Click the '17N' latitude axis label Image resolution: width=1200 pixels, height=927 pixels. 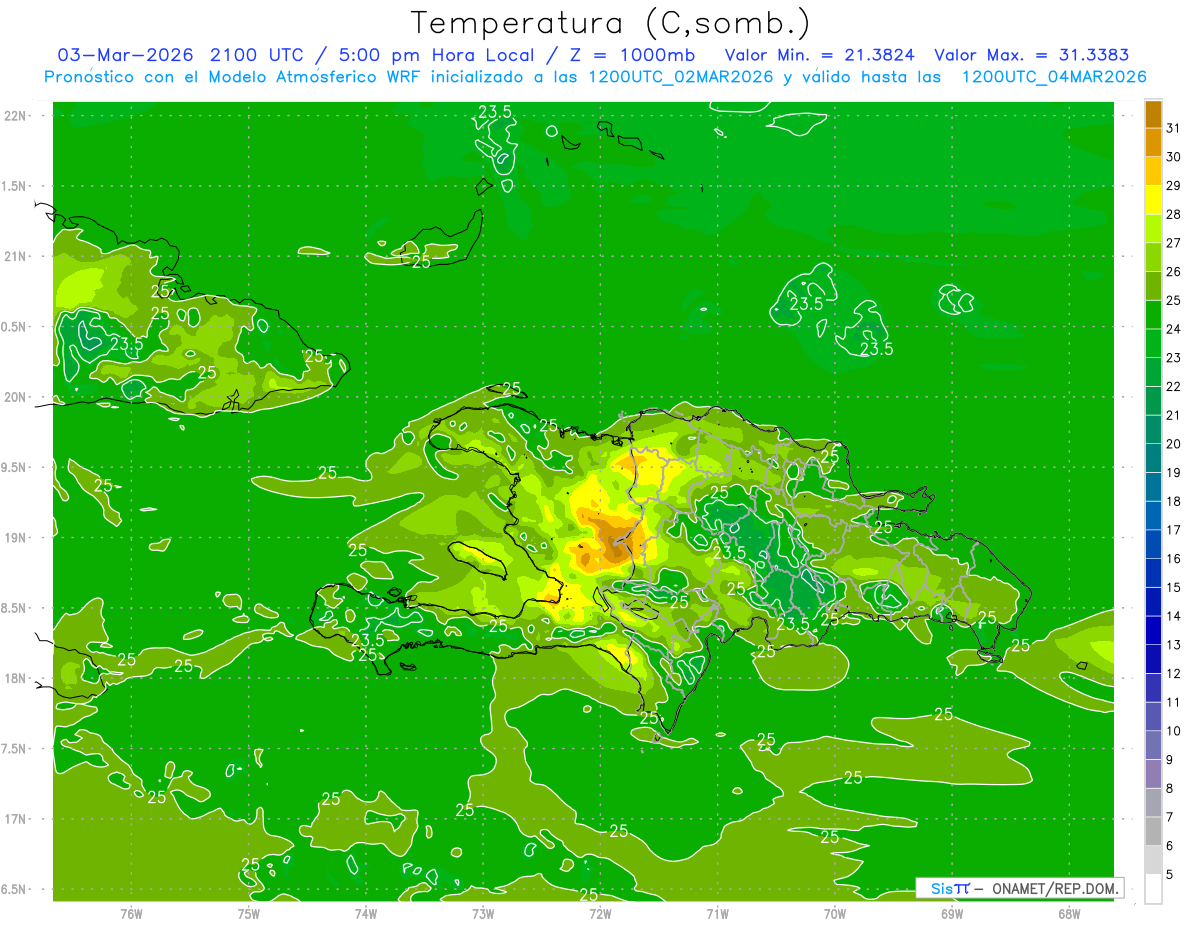coord(16,819)
